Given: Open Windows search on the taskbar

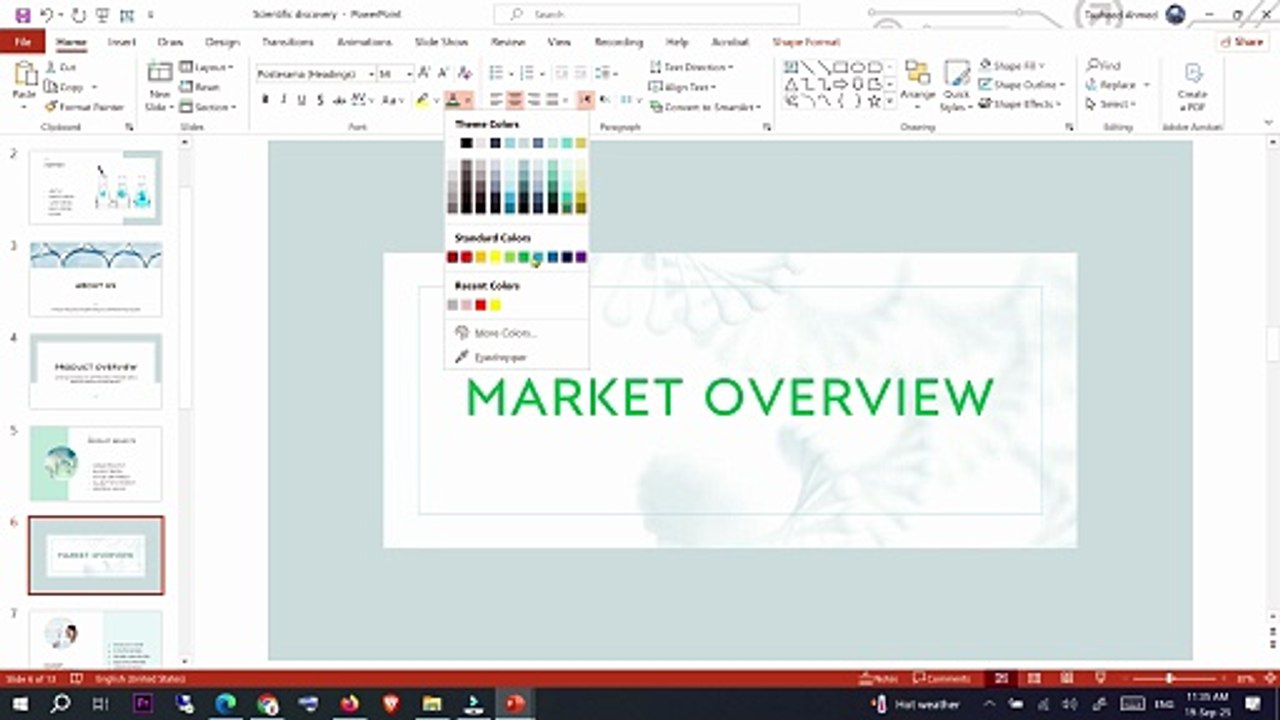Looking at the screenshot, I should click(60, 704).
